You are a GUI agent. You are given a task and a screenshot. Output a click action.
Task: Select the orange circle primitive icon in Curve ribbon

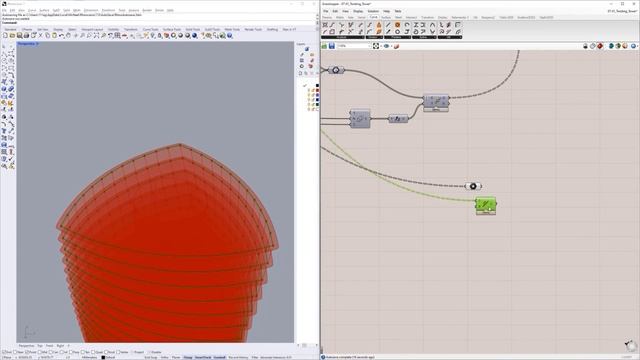397,25
